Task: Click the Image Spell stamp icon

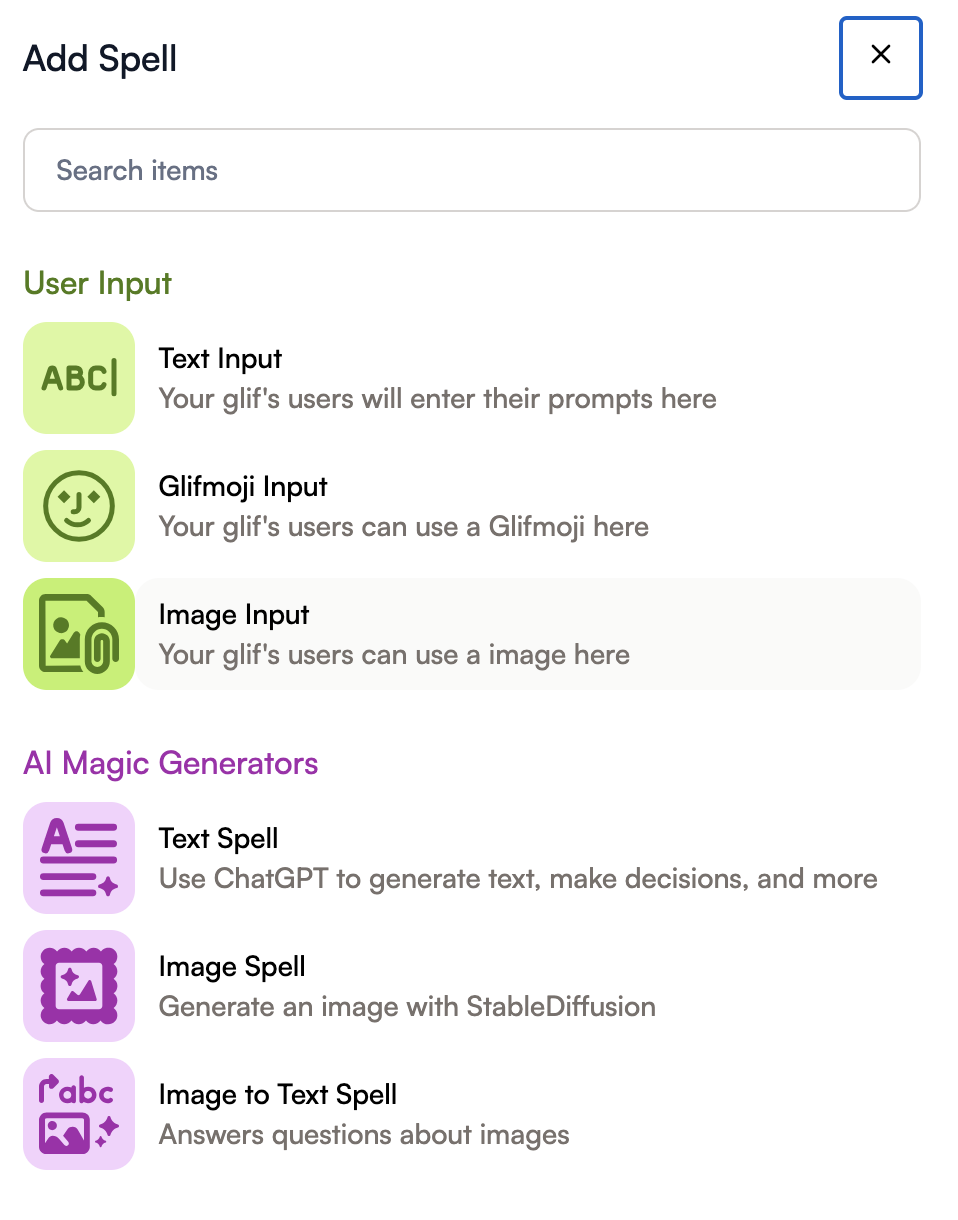Action: coord(79,986)
